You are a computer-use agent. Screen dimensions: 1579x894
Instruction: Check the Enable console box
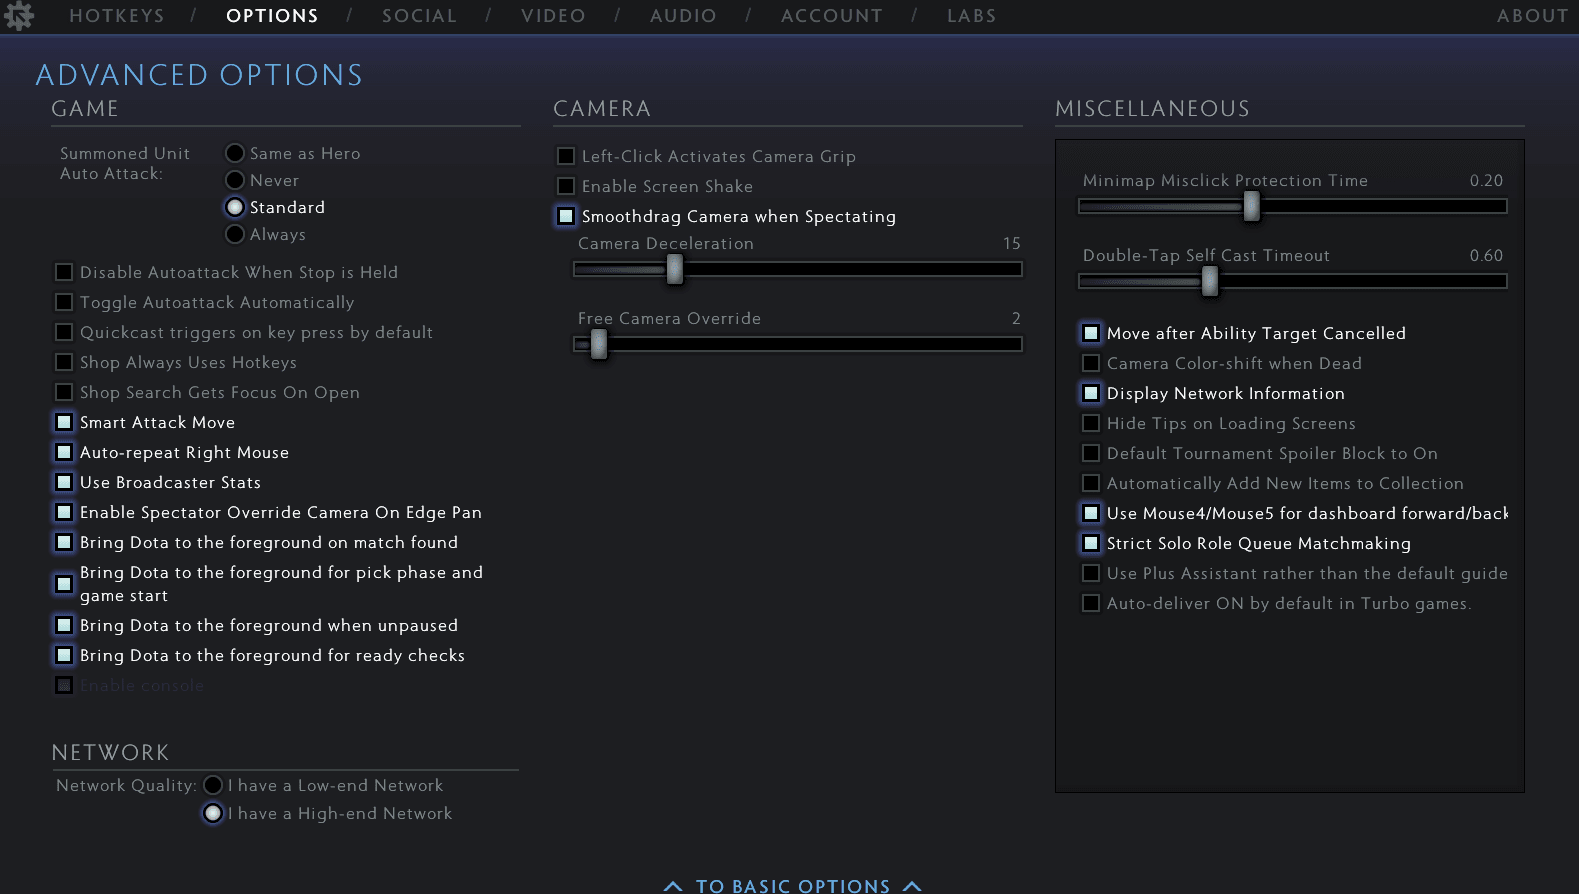(x=64, y=685)
